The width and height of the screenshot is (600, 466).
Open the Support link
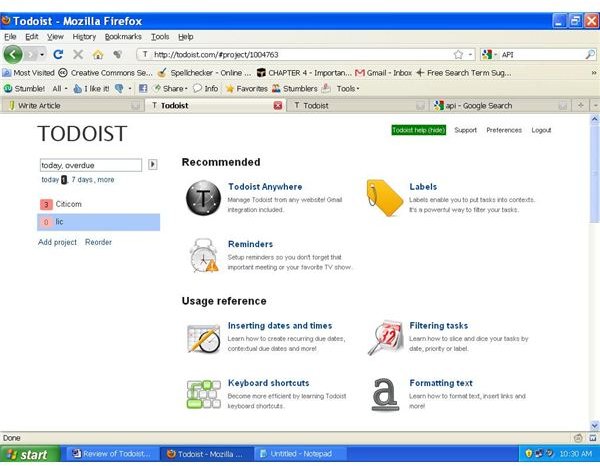pos(466,130)
